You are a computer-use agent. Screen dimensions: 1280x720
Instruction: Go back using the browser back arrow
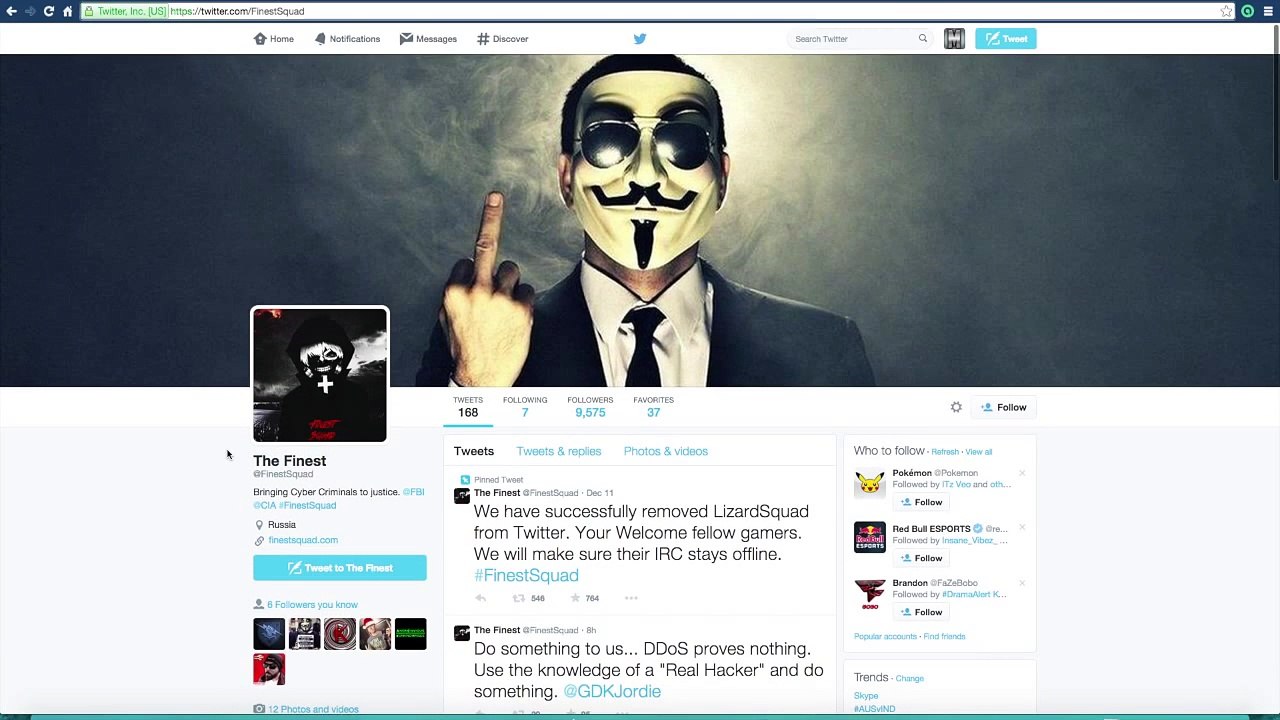(12, 11)
